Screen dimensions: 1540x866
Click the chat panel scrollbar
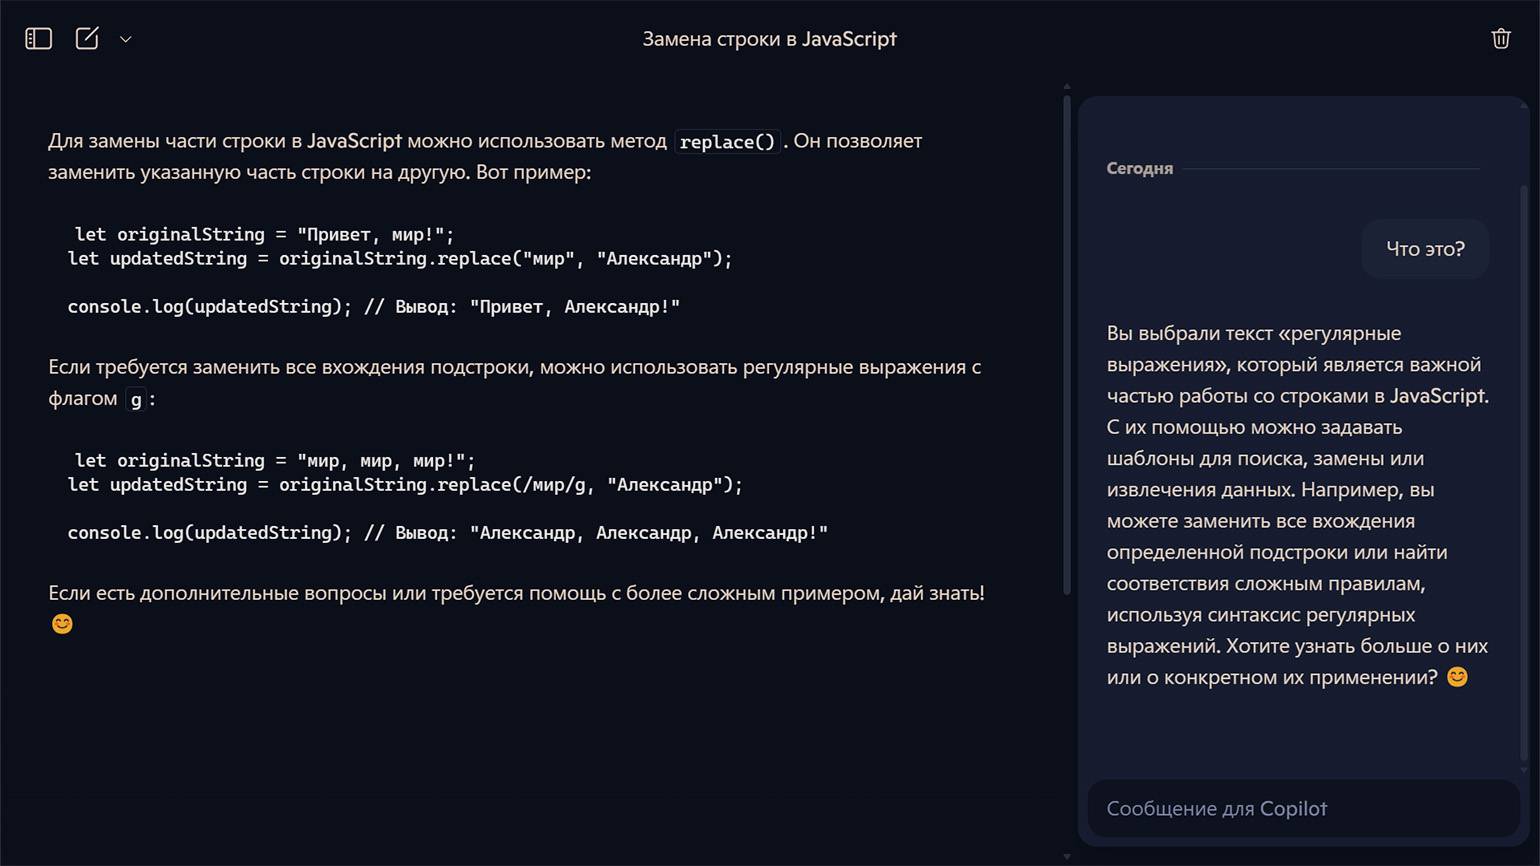point(1523,470)
